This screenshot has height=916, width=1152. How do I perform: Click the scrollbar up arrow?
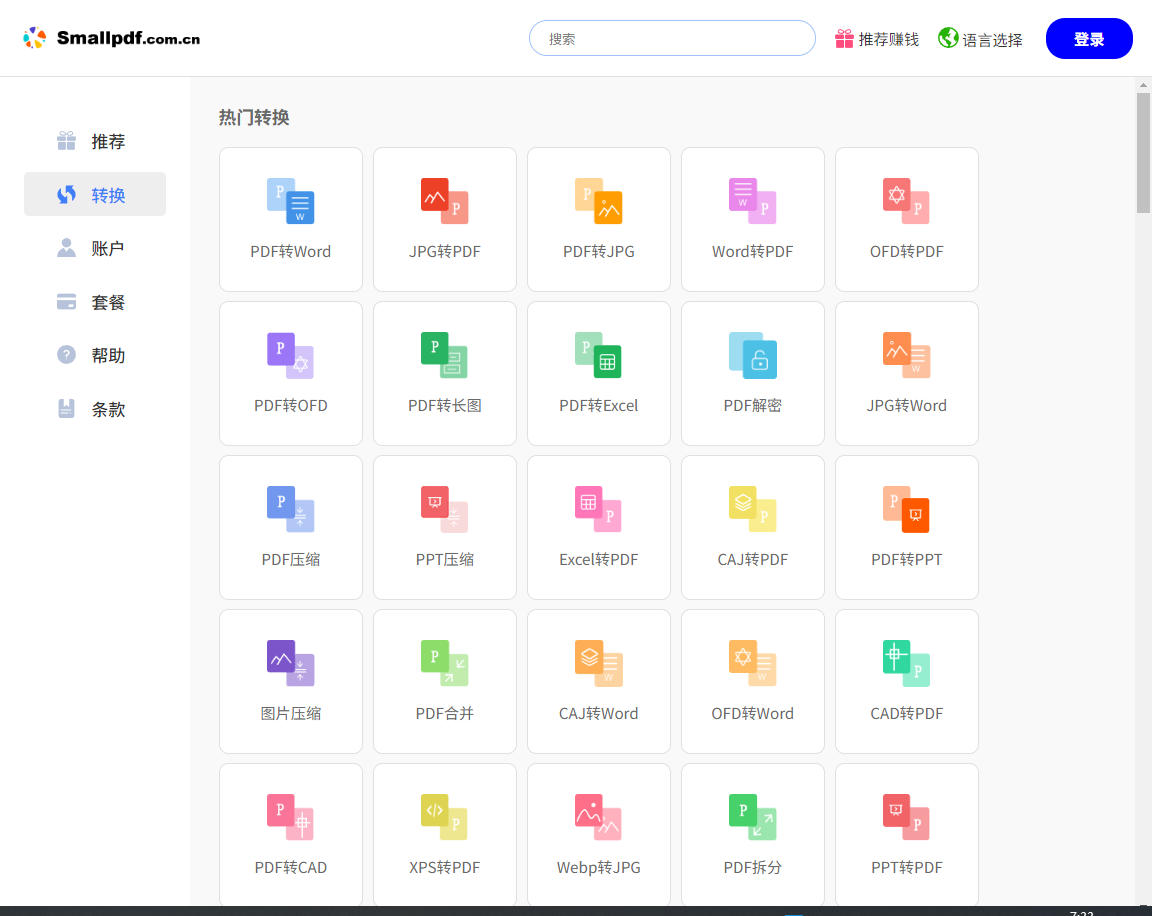click(x=1143, y=85)
